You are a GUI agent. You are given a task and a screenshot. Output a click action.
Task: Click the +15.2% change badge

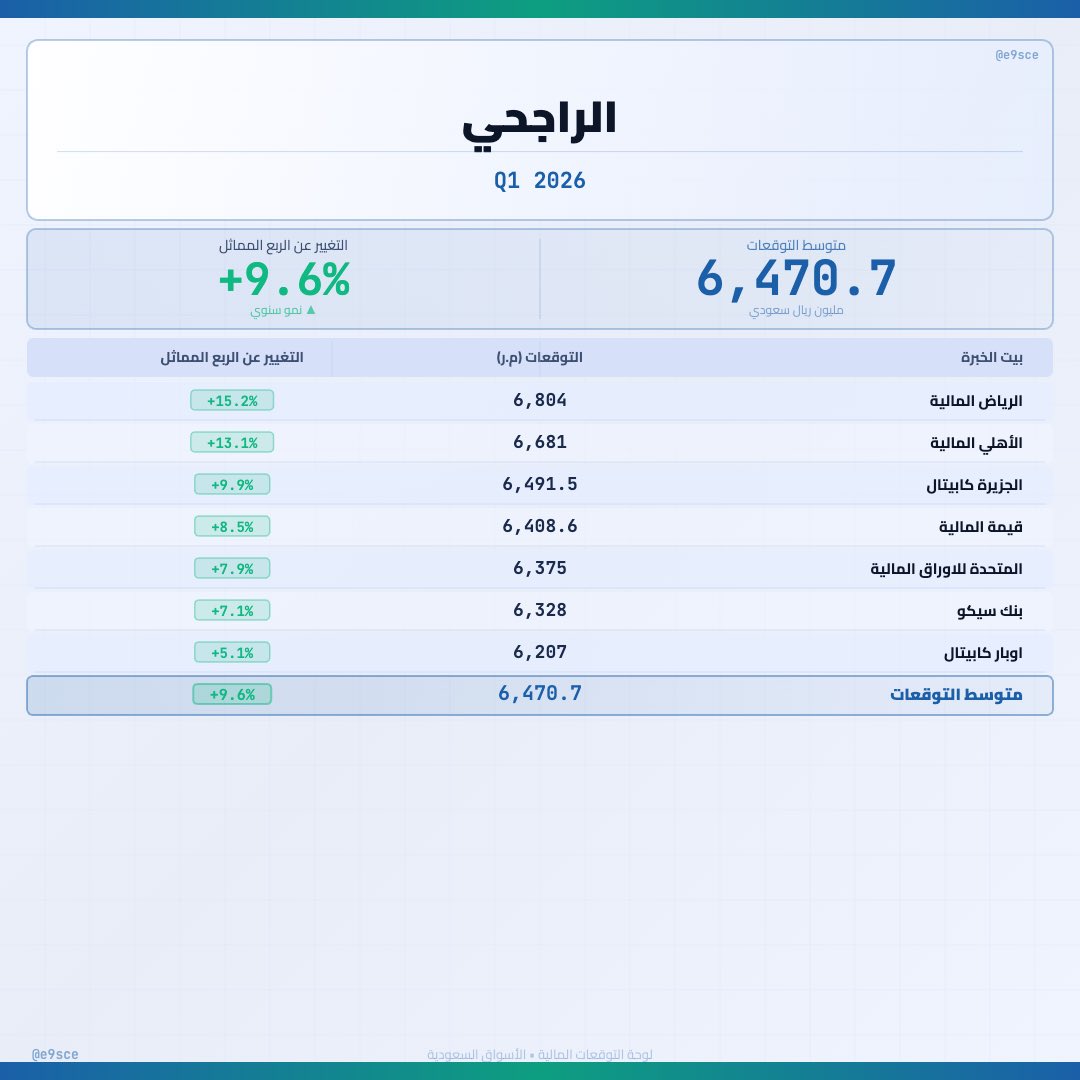tap(232, 400)
